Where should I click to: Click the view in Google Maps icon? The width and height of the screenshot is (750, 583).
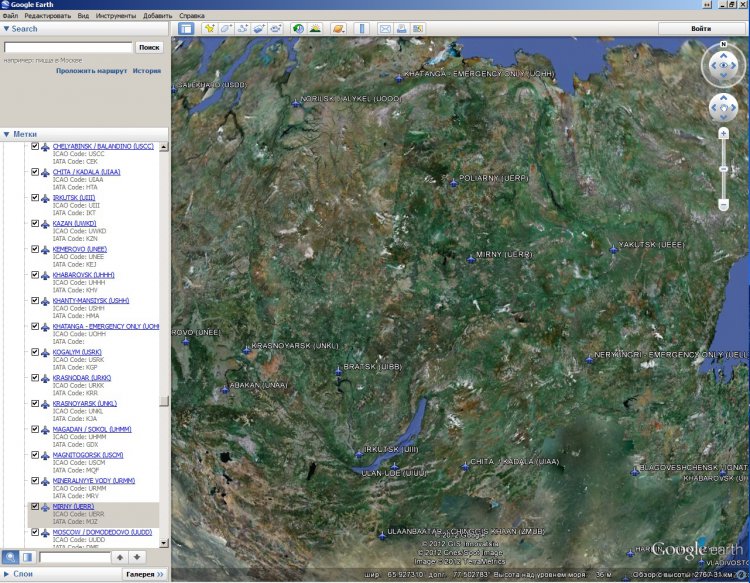click(418, 29)
